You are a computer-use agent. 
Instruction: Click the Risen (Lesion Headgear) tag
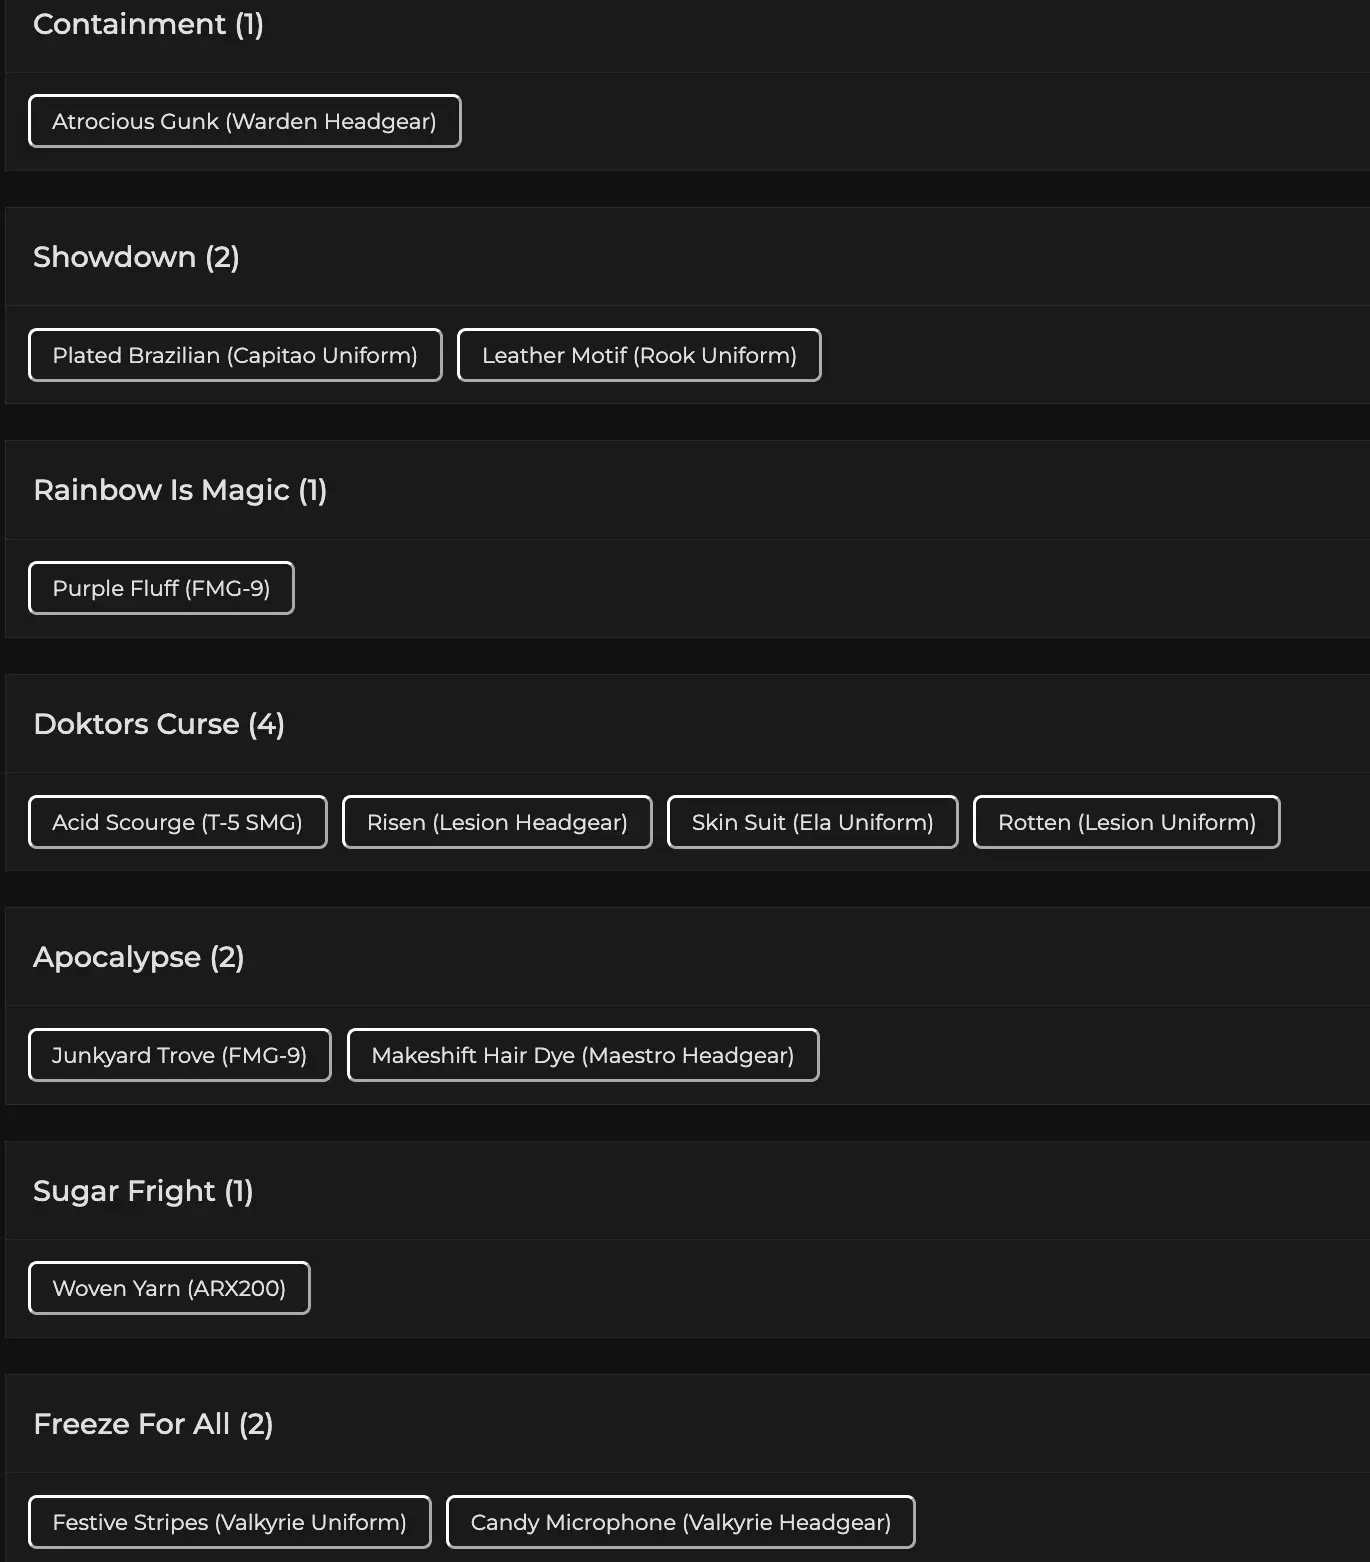coord(497,822)
